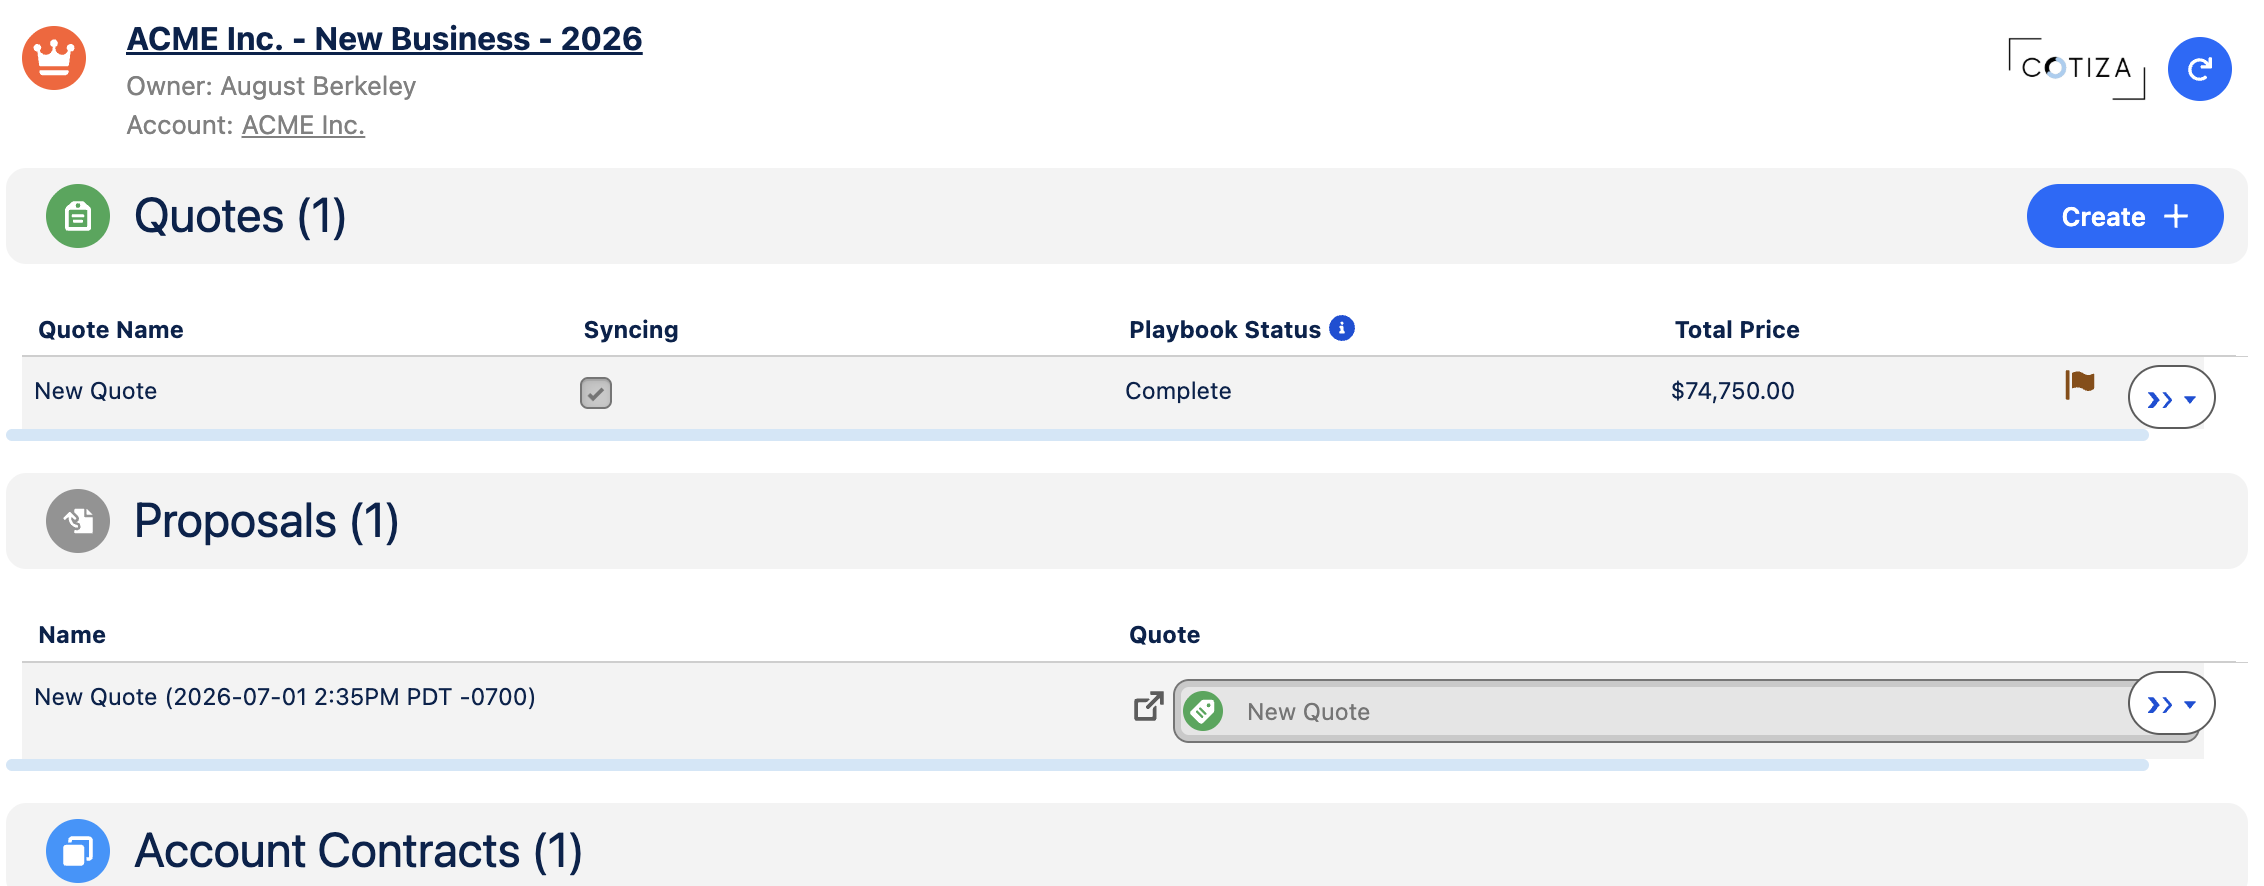Click the brown flag icon on New Quote row
Viewport: 2264px width, 886px height.
(x=2080, y=384)
